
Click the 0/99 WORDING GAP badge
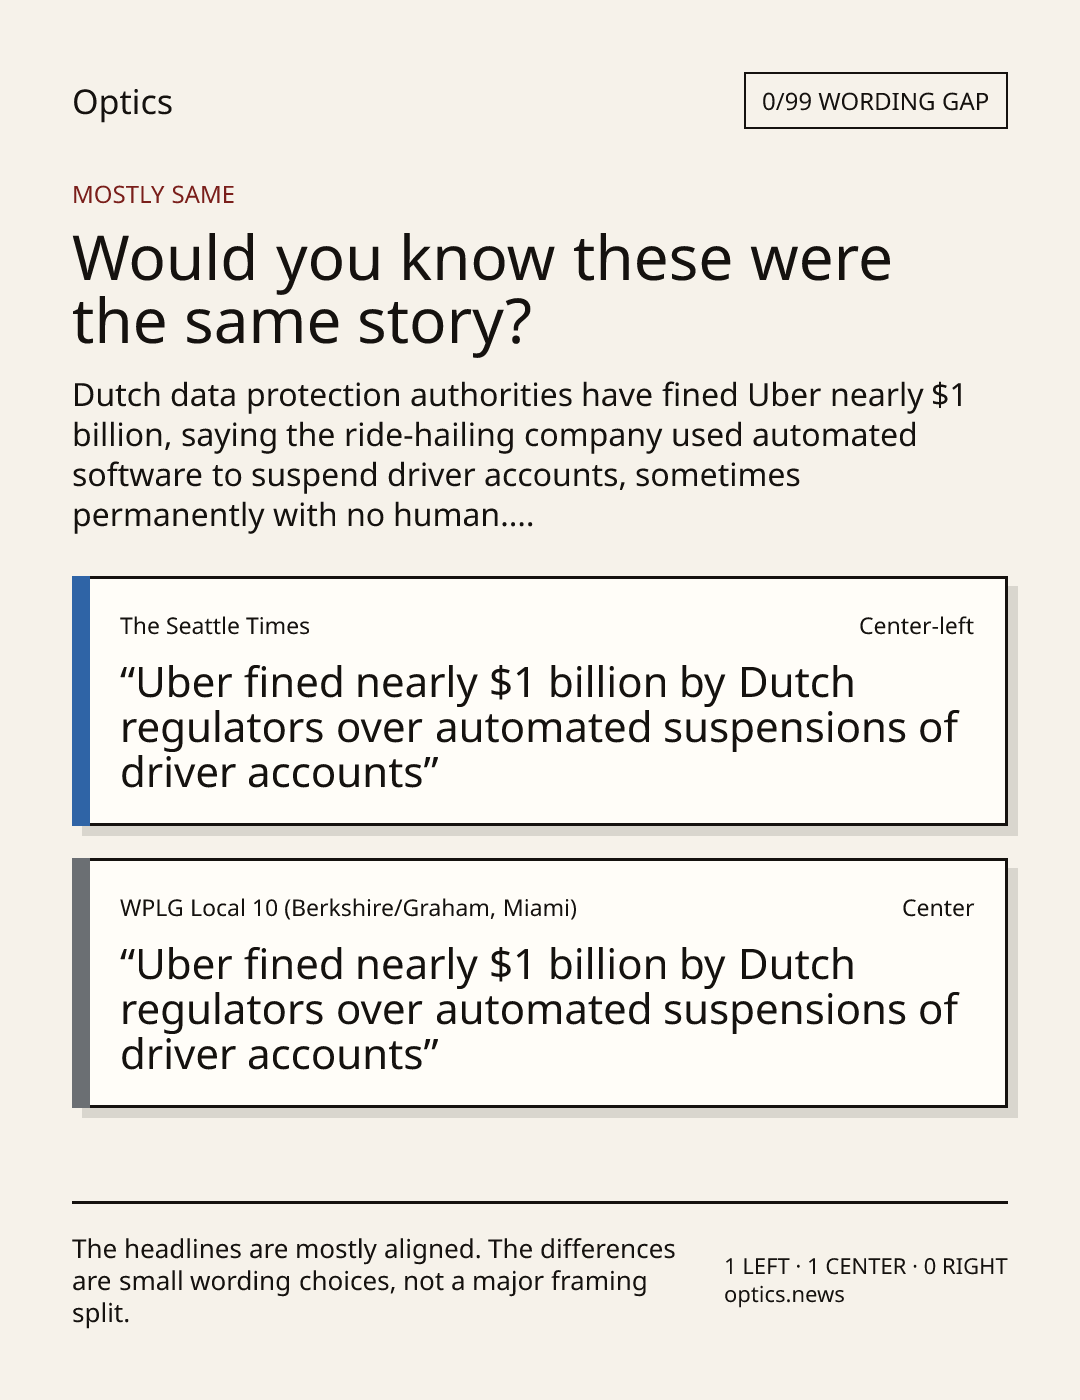click(x=875, y=101)
